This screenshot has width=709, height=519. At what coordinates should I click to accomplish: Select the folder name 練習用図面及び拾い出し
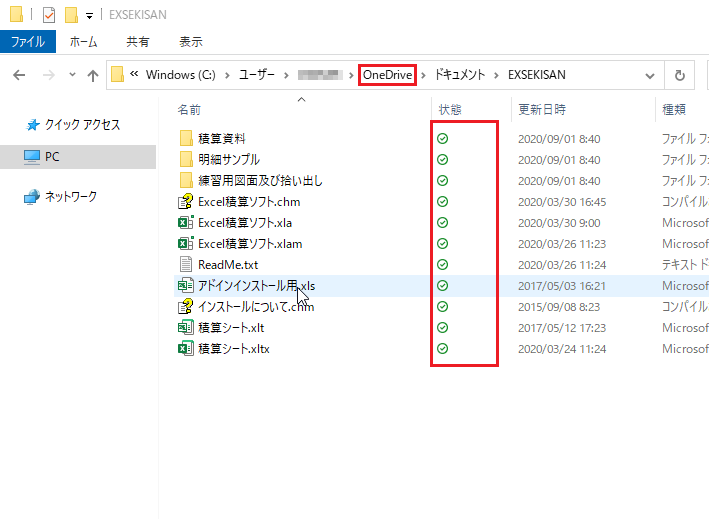[x=260, y=180]
